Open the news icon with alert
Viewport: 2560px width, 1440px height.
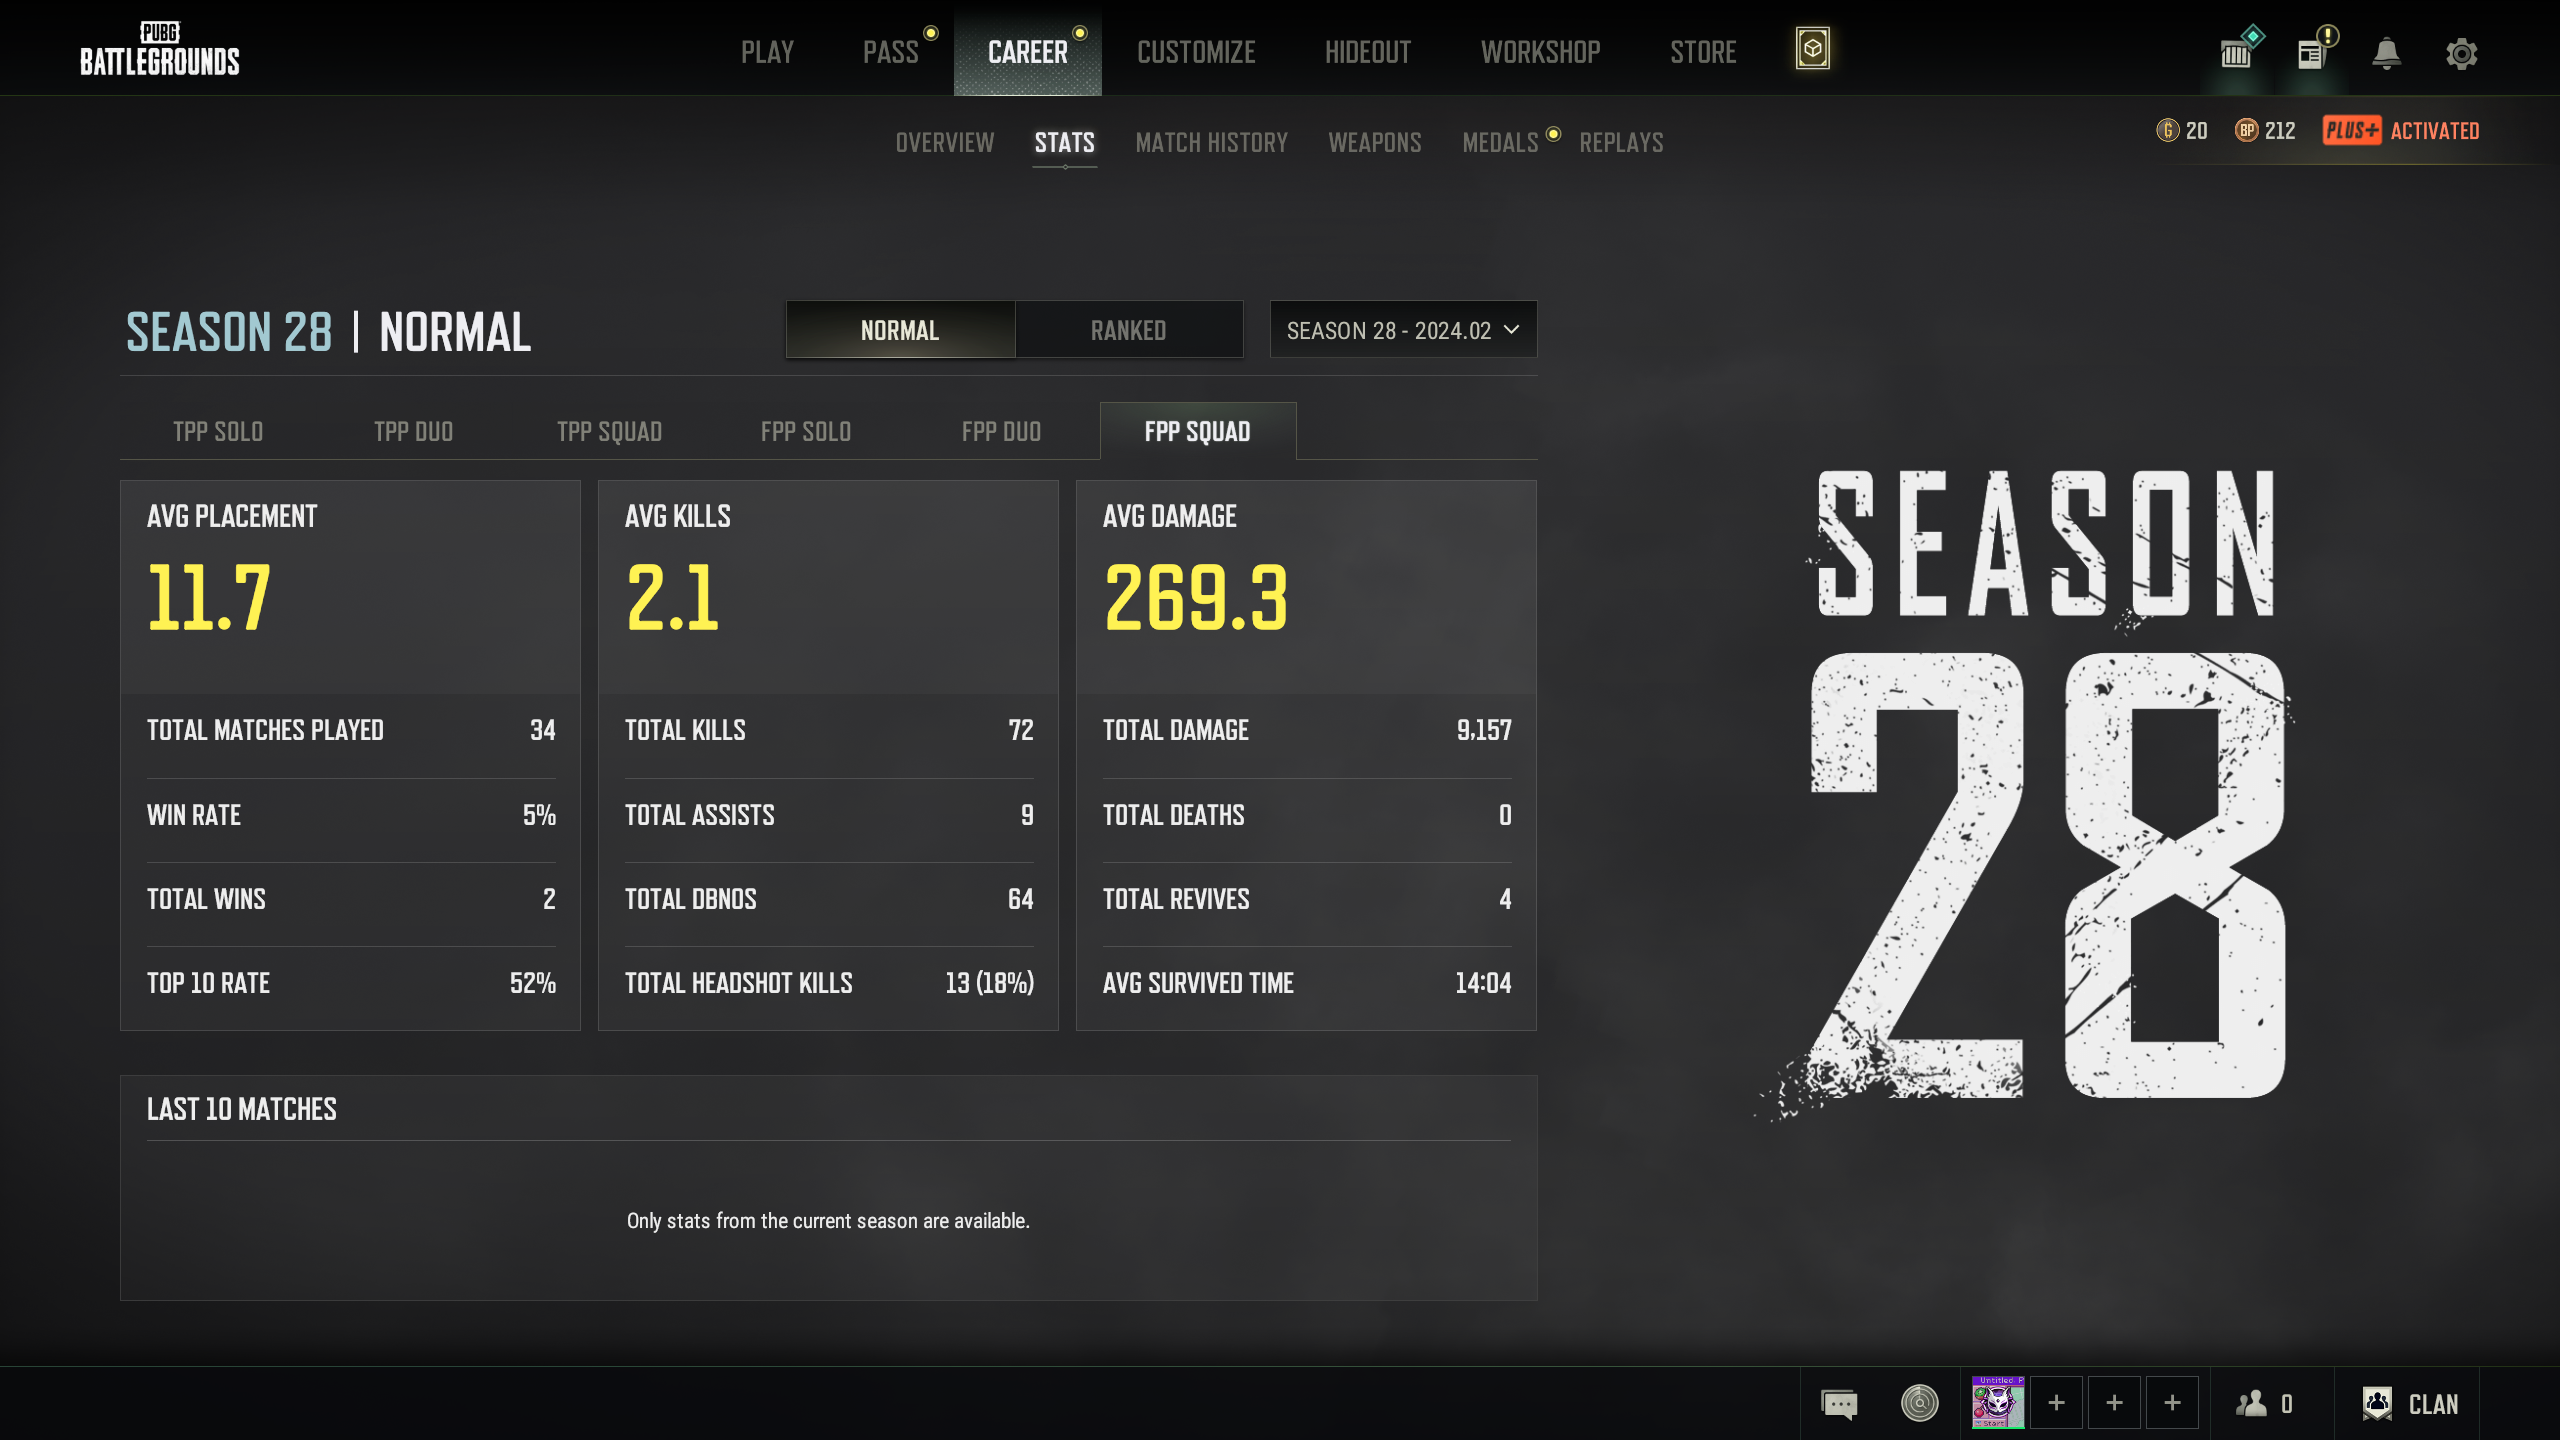click(2311, 53)
